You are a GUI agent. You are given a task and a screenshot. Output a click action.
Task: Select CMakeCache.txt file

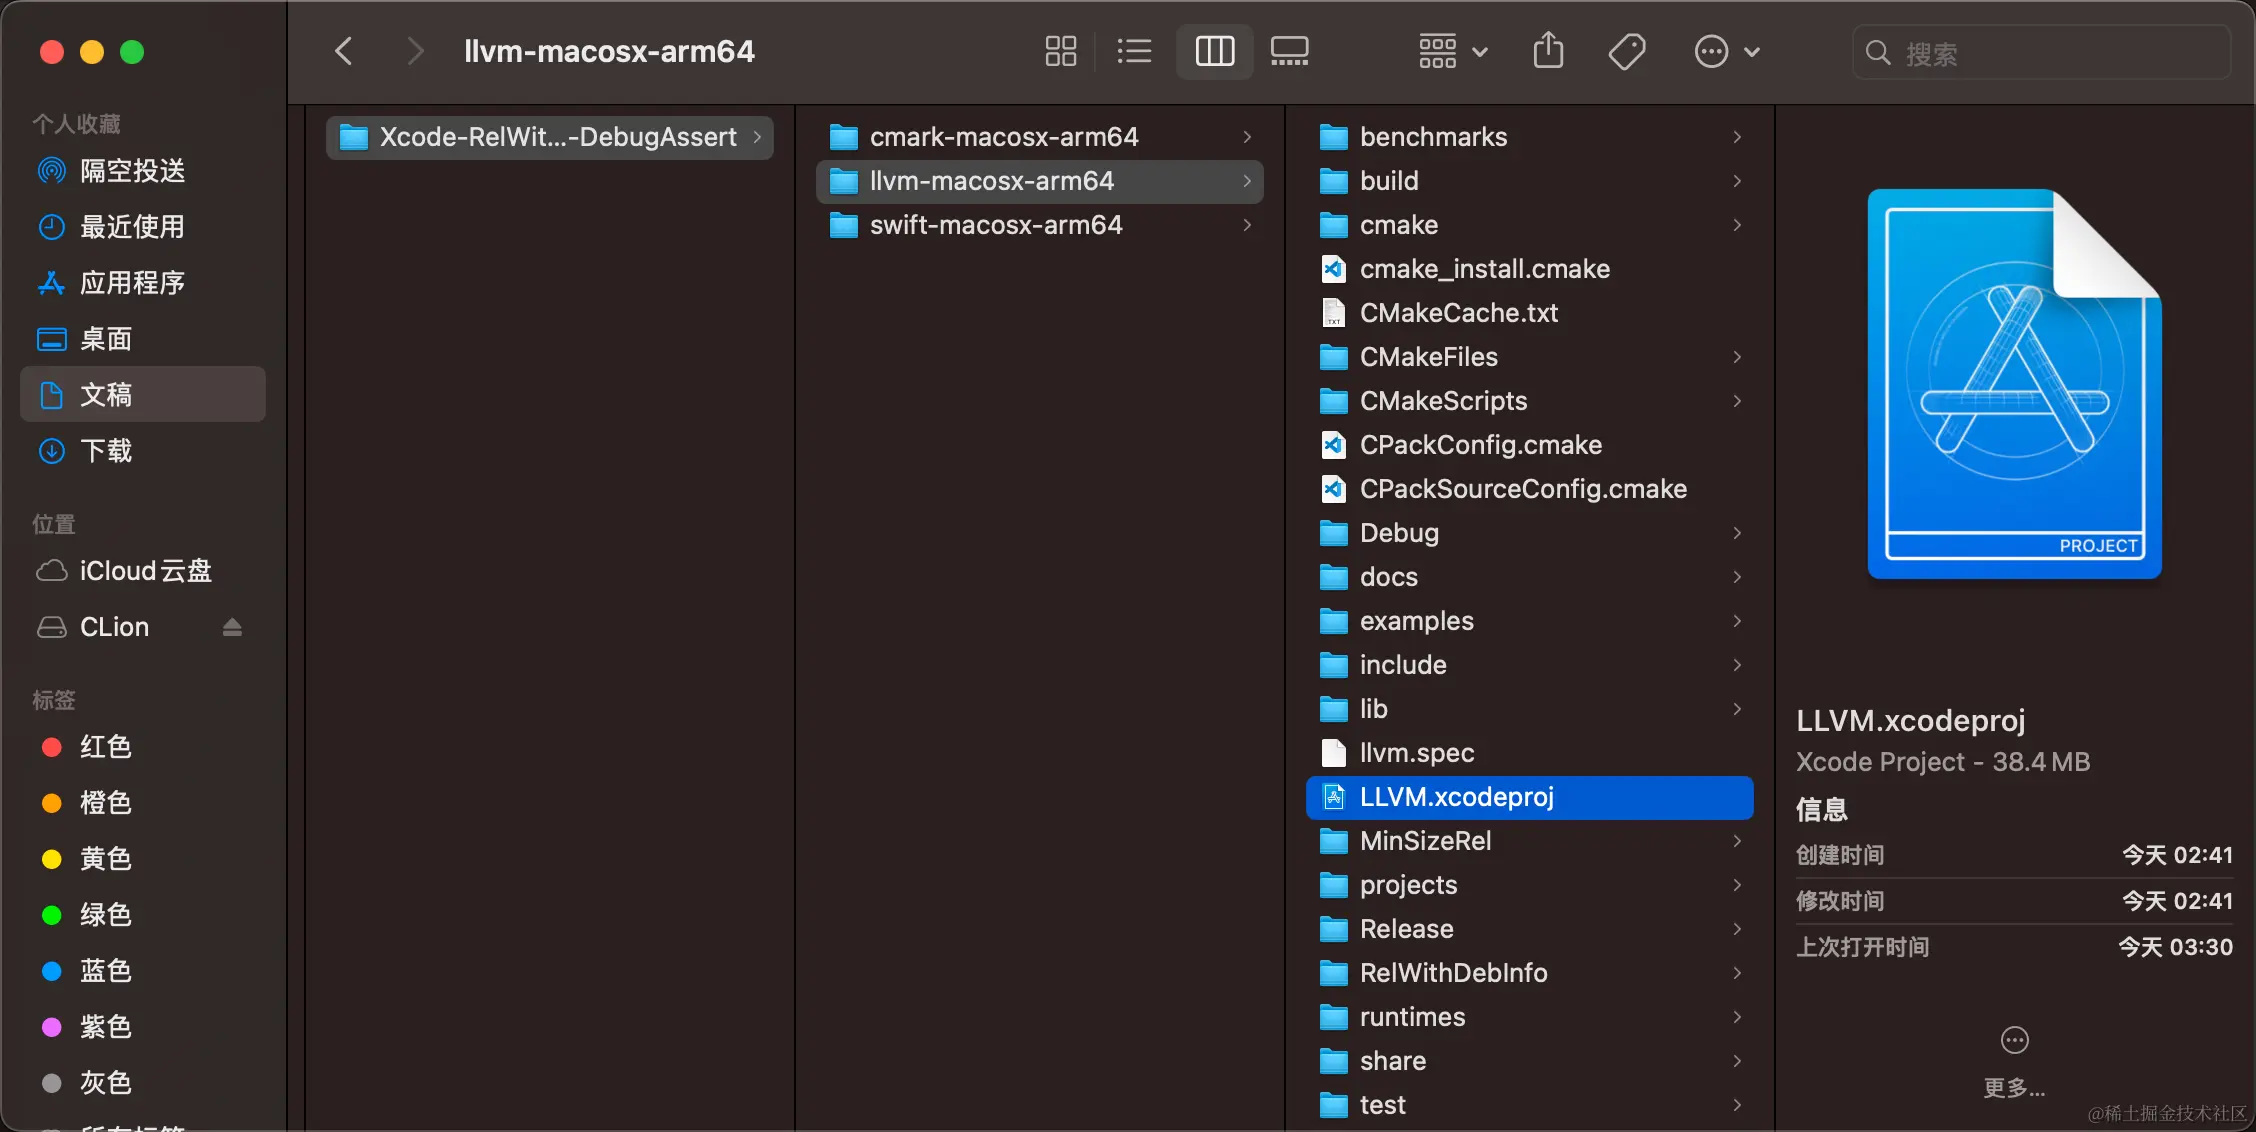coord(1530,313)
